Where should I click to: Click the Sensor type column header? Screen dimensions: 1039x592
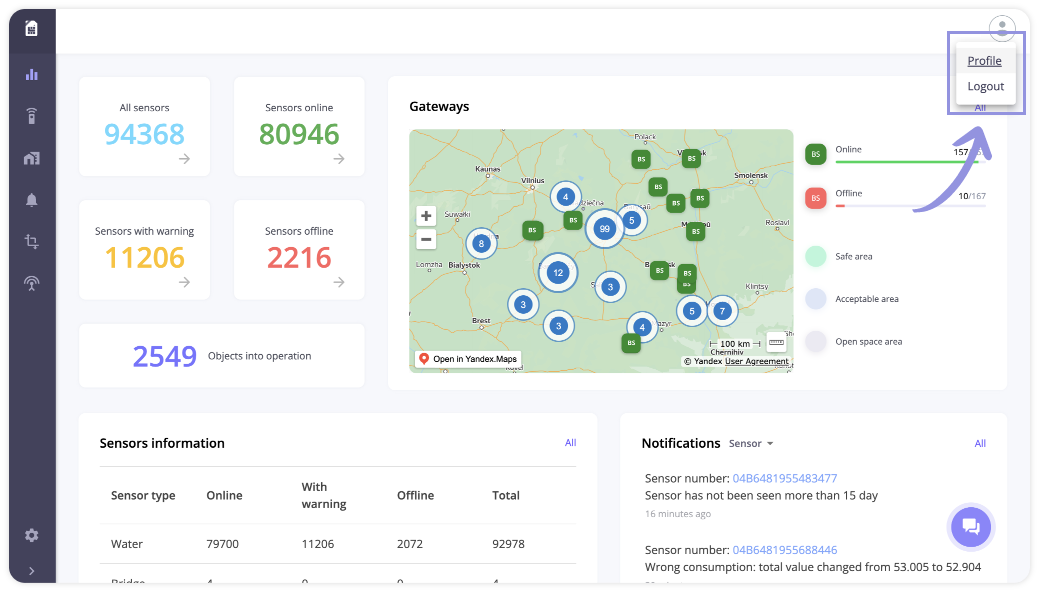tap(143, 495)
